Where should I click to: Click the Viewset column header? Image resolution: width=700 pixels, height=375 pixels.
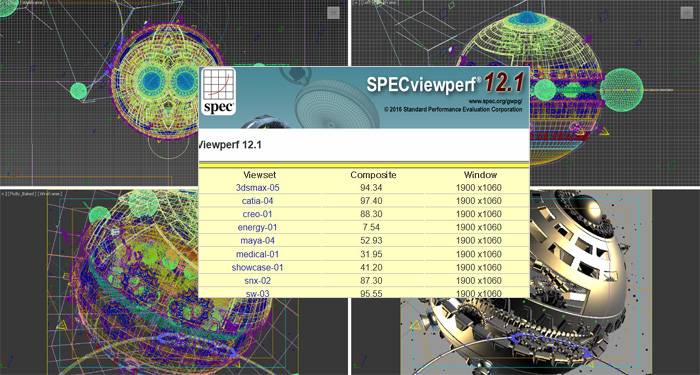click(x=260, y=175)
